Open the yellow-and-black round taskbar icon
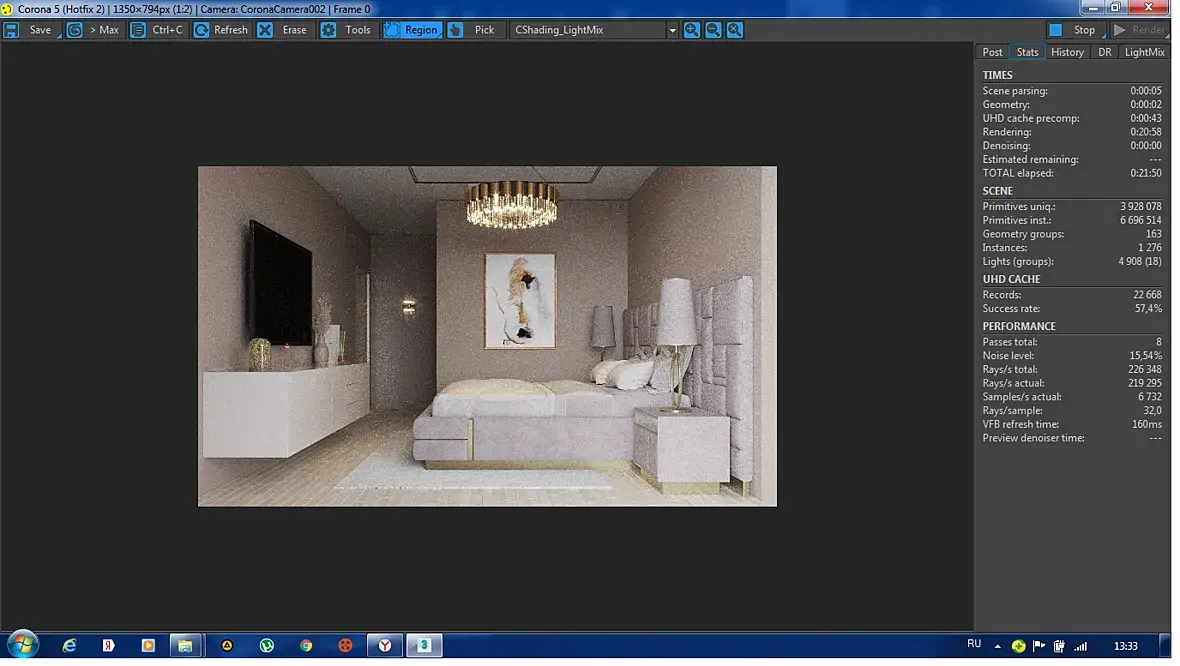Viewport: 1180px width, 666px height. click(227, 646)
